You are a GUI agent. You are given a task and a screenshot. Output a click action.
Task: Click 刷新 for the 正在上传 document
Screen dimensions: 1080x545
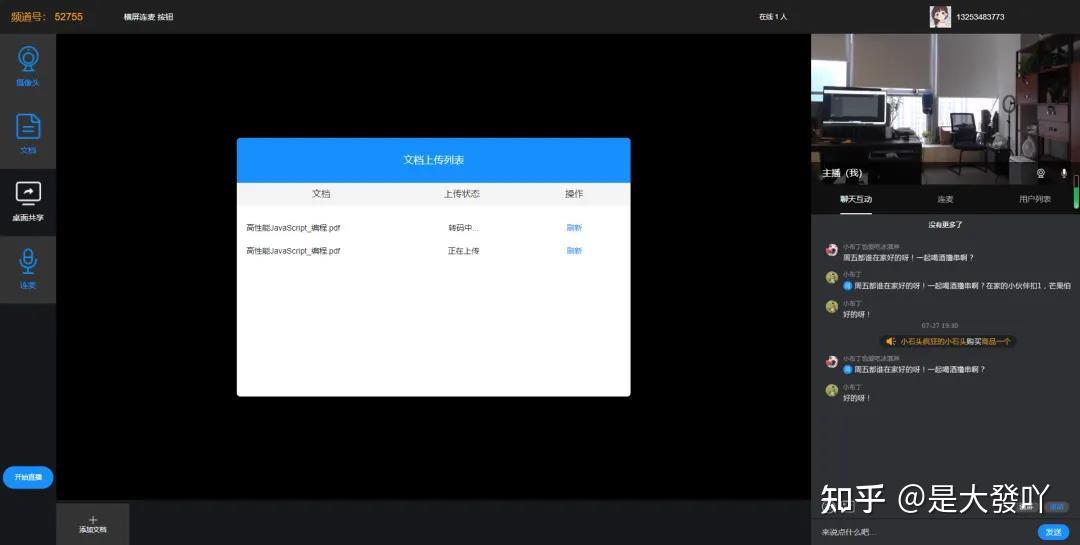(574, 251)
